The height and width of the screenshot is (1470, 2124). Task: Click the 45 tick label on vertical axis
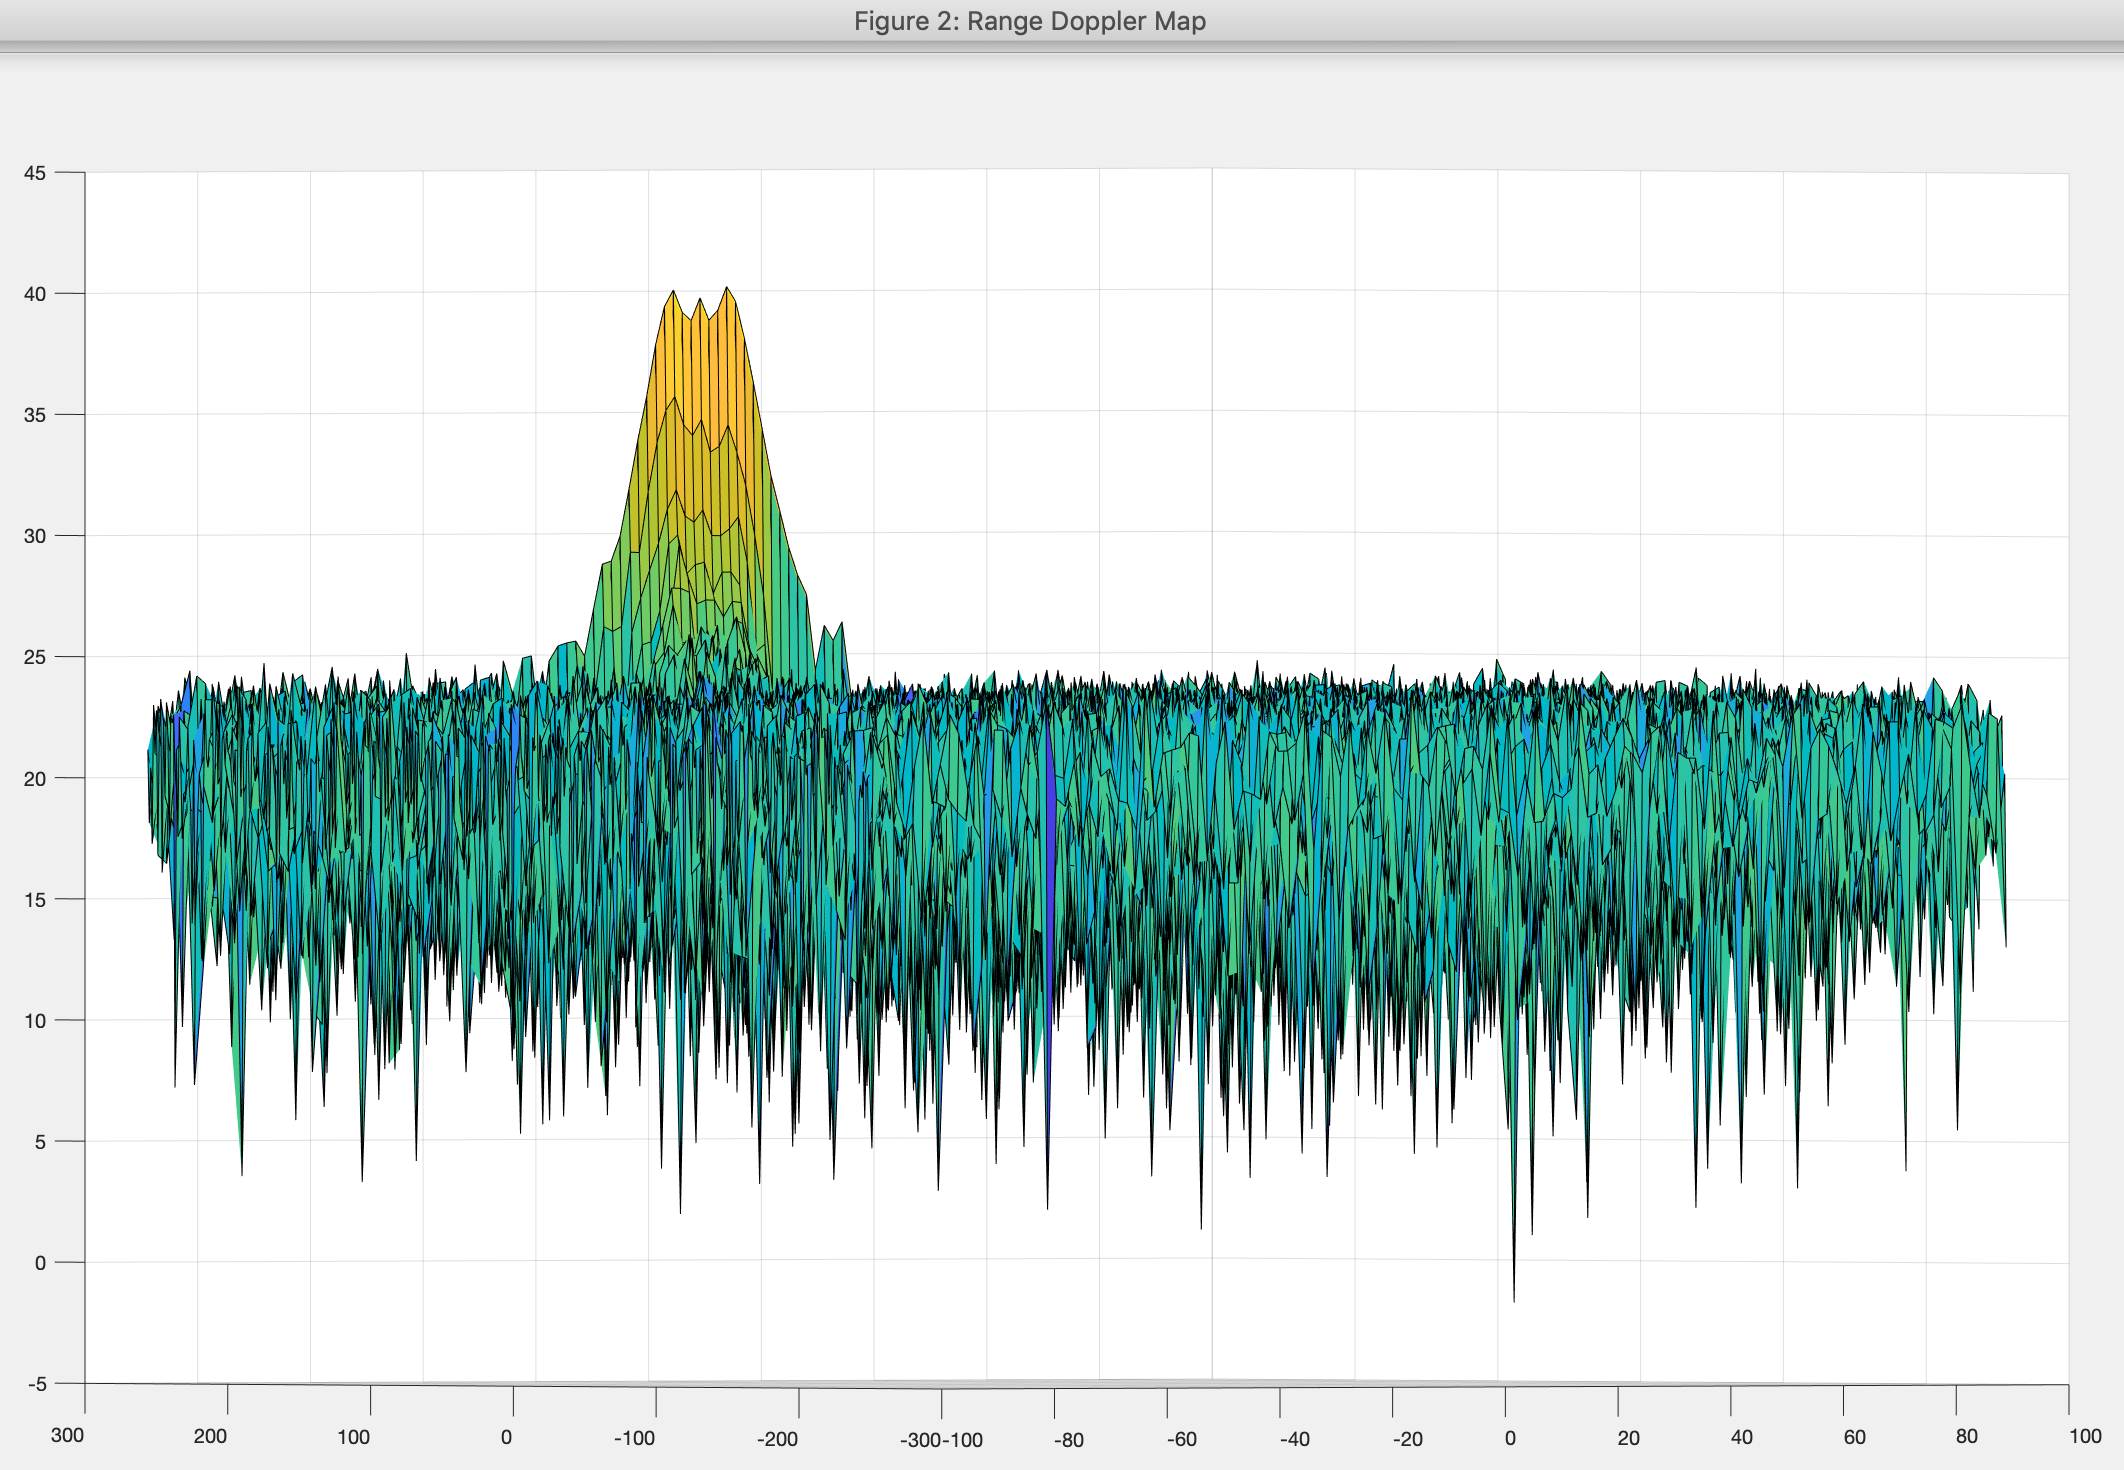click(35, 173)
